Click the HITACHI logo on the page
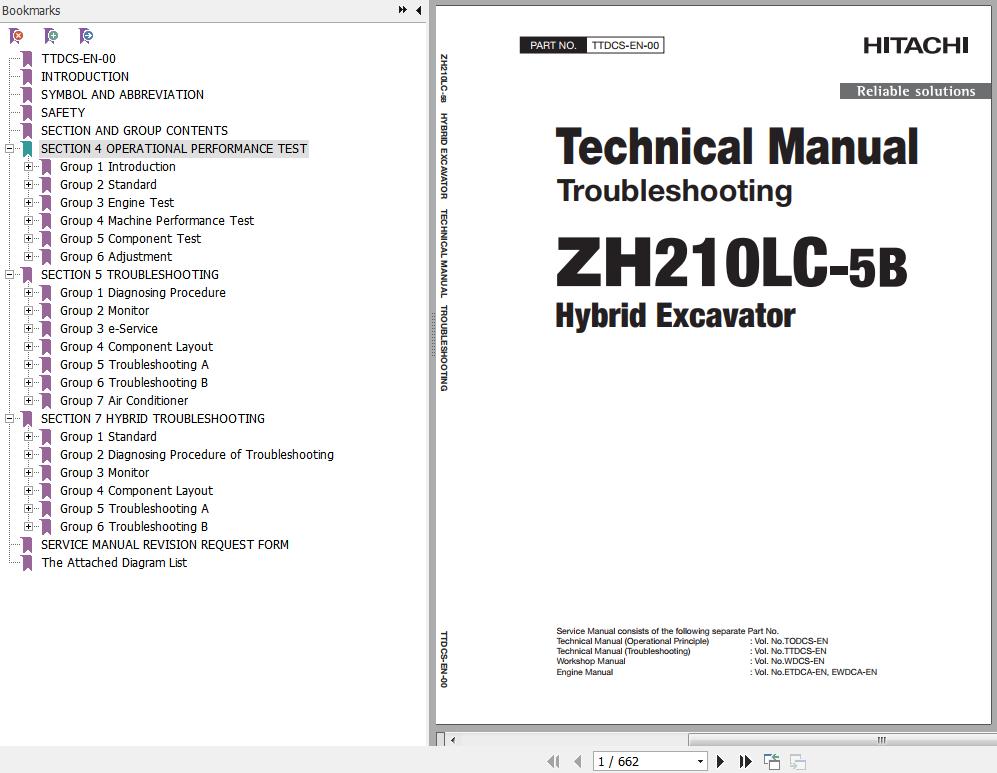Screen dimensions: 997x773 pyautogui.click(x=916, y=45)
